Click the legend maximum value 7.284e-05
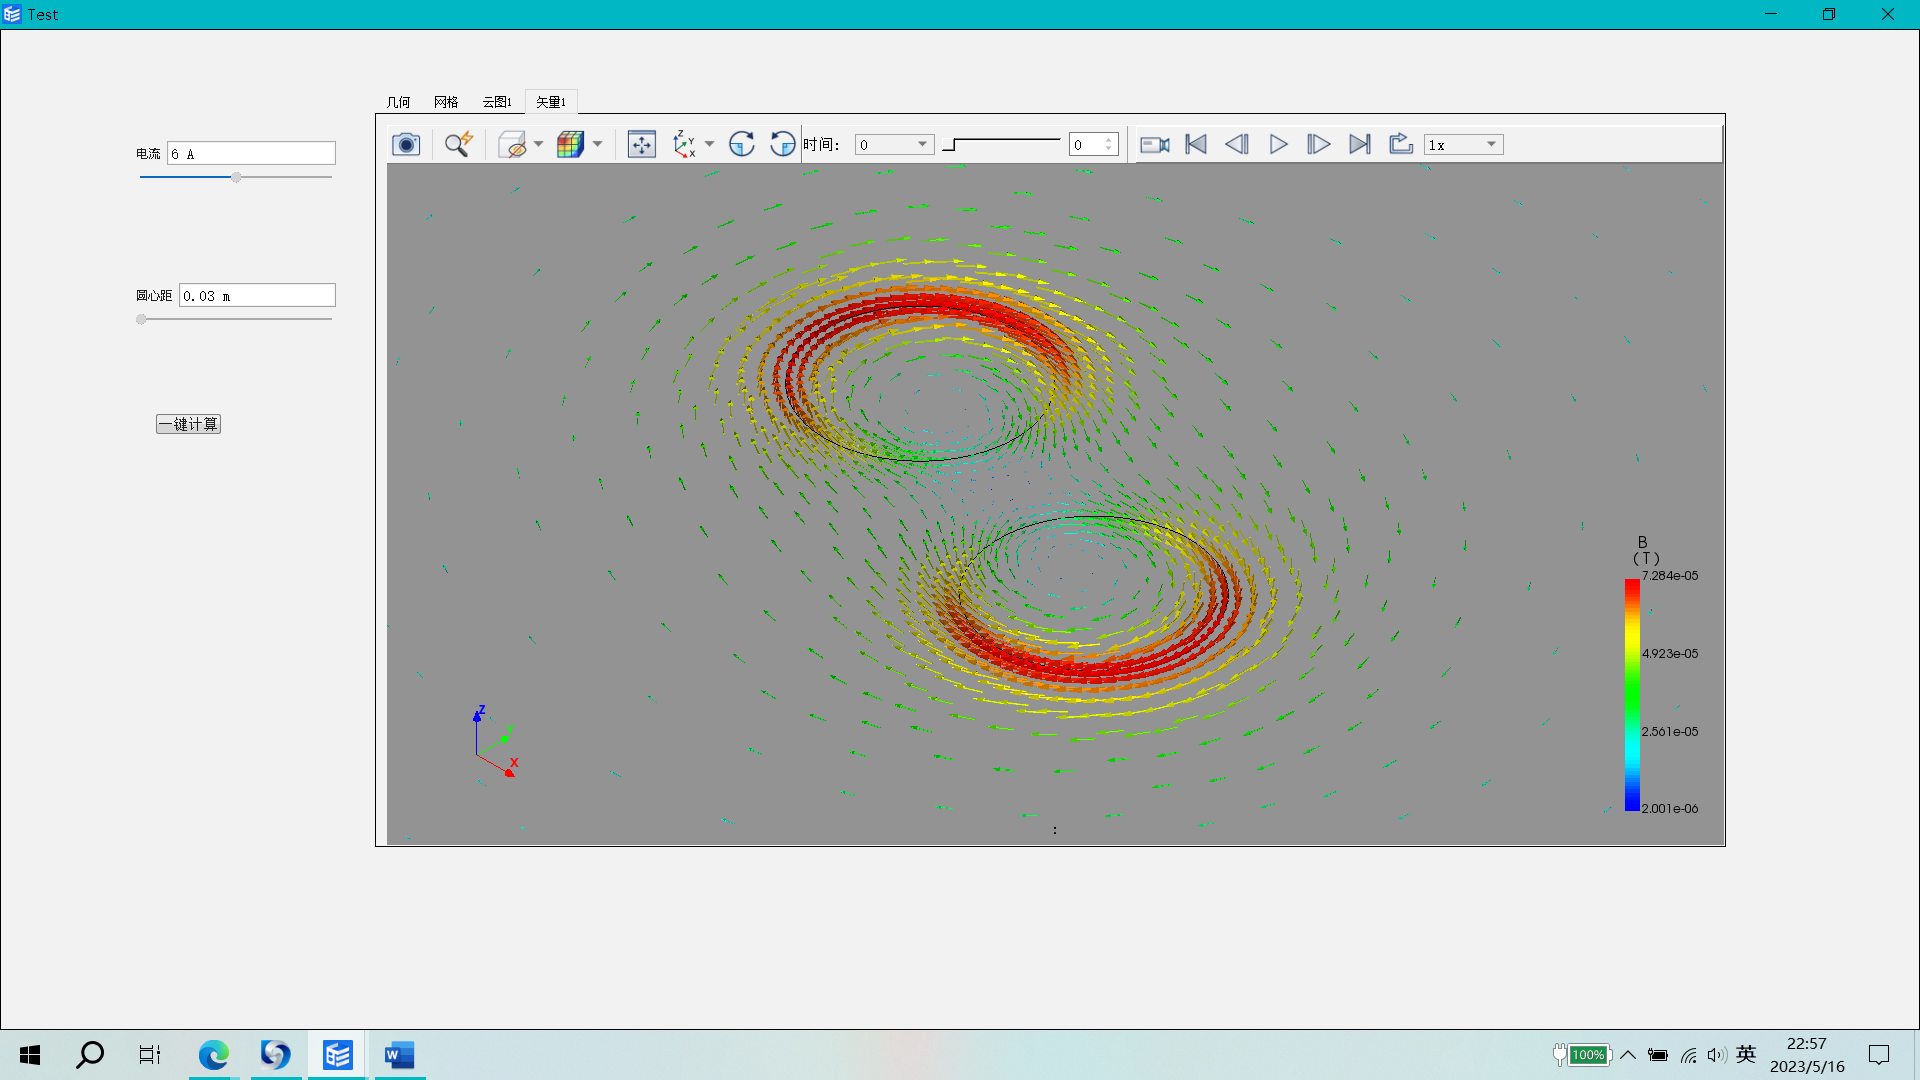Image resolution: width=1920 pixels, height=1080 pixels. click(1670, 576)
